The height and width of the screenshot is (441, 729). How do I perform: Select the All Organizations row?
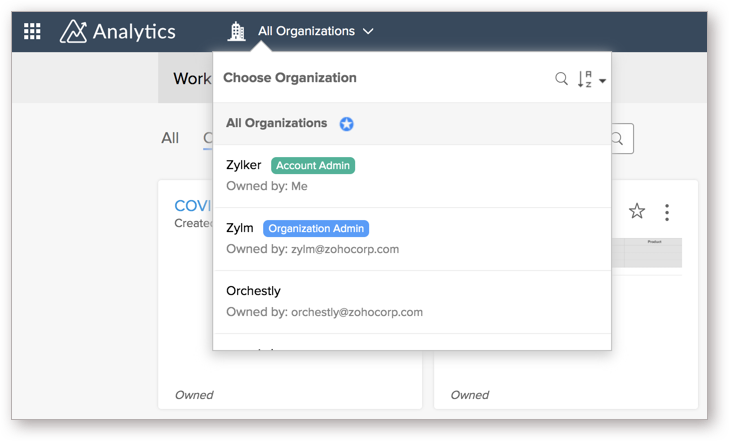point(412,124)
